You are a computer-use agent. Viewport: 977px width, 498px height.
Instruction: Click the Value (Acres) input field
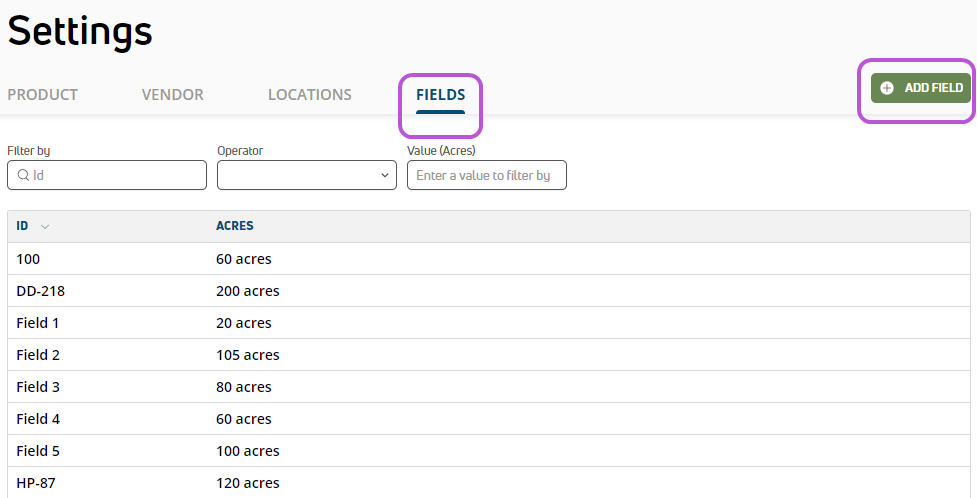coord(487,175)
